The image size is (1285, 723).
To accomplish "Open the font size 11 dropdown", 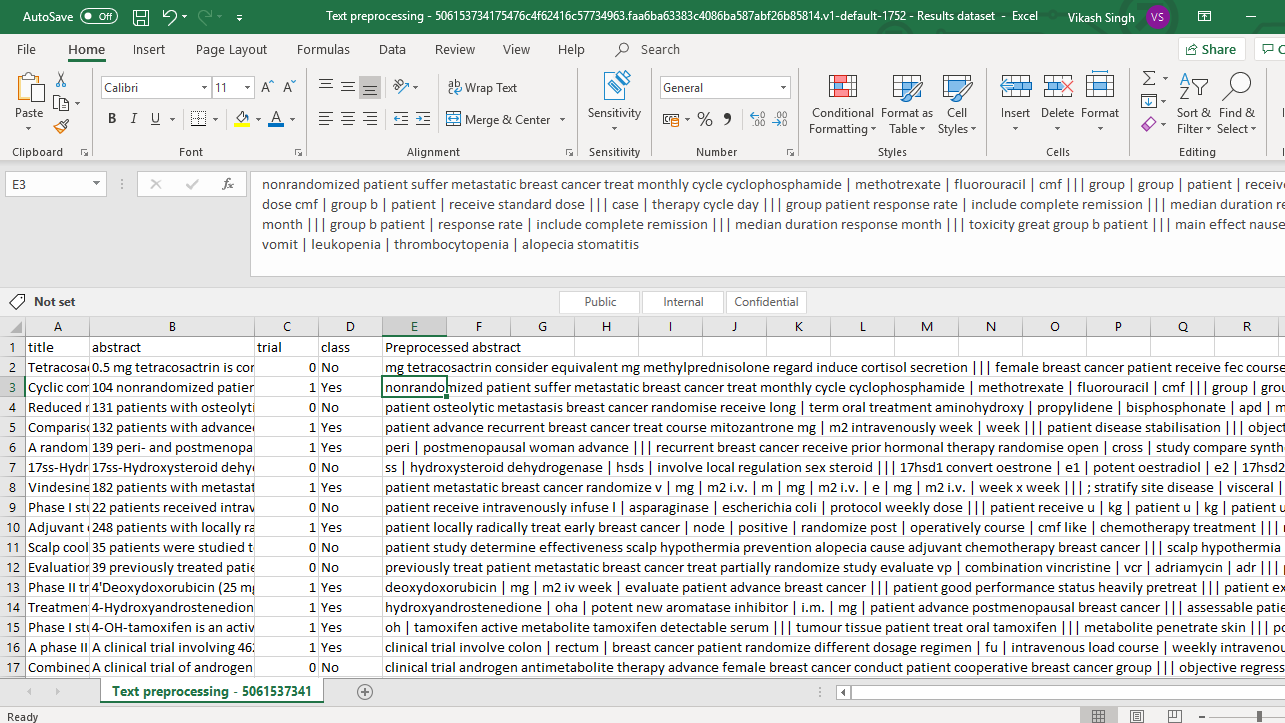I will click(247, 88).
